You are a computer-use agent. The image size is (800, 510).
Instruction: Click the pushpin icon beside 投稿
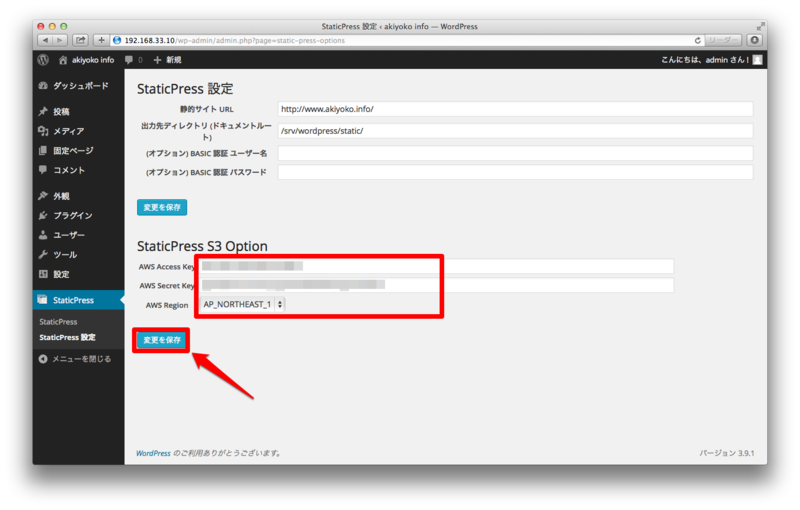[43, 111]
